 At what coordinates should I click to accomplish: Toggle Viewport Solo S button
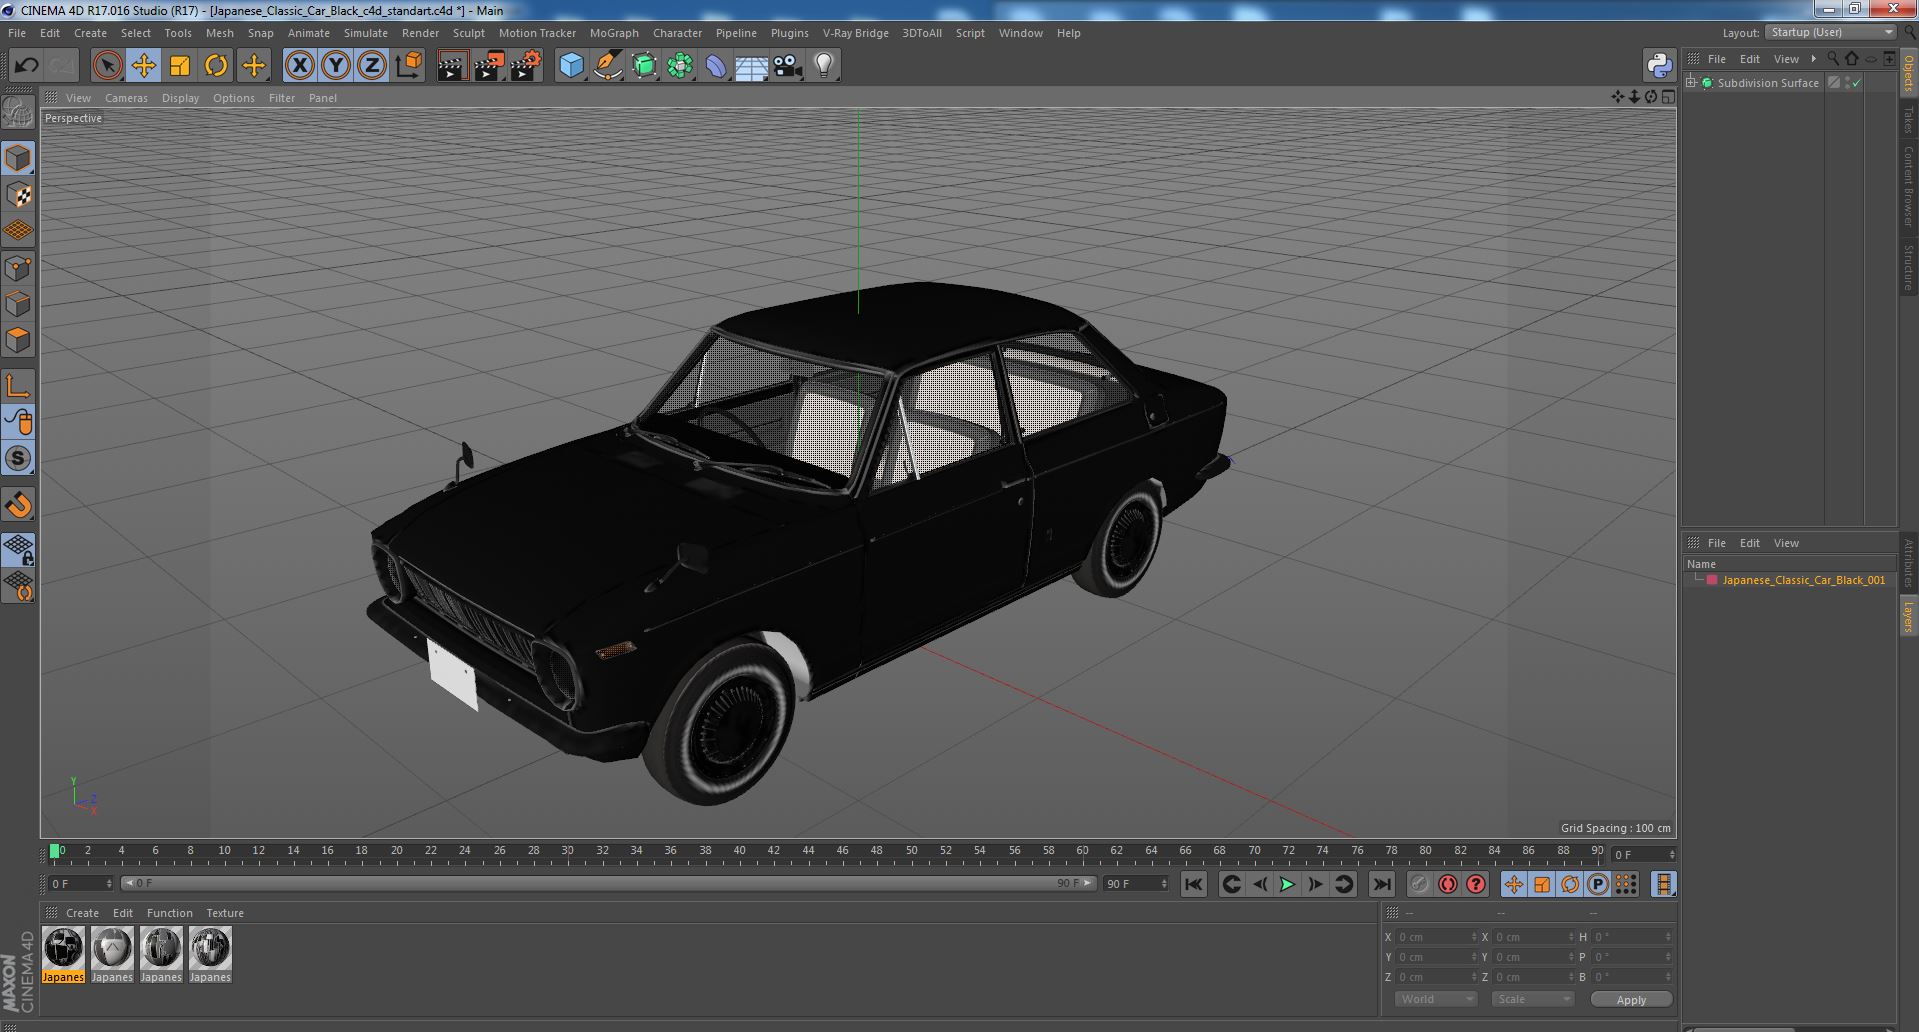pyautogui.click(x=18, y=458)
